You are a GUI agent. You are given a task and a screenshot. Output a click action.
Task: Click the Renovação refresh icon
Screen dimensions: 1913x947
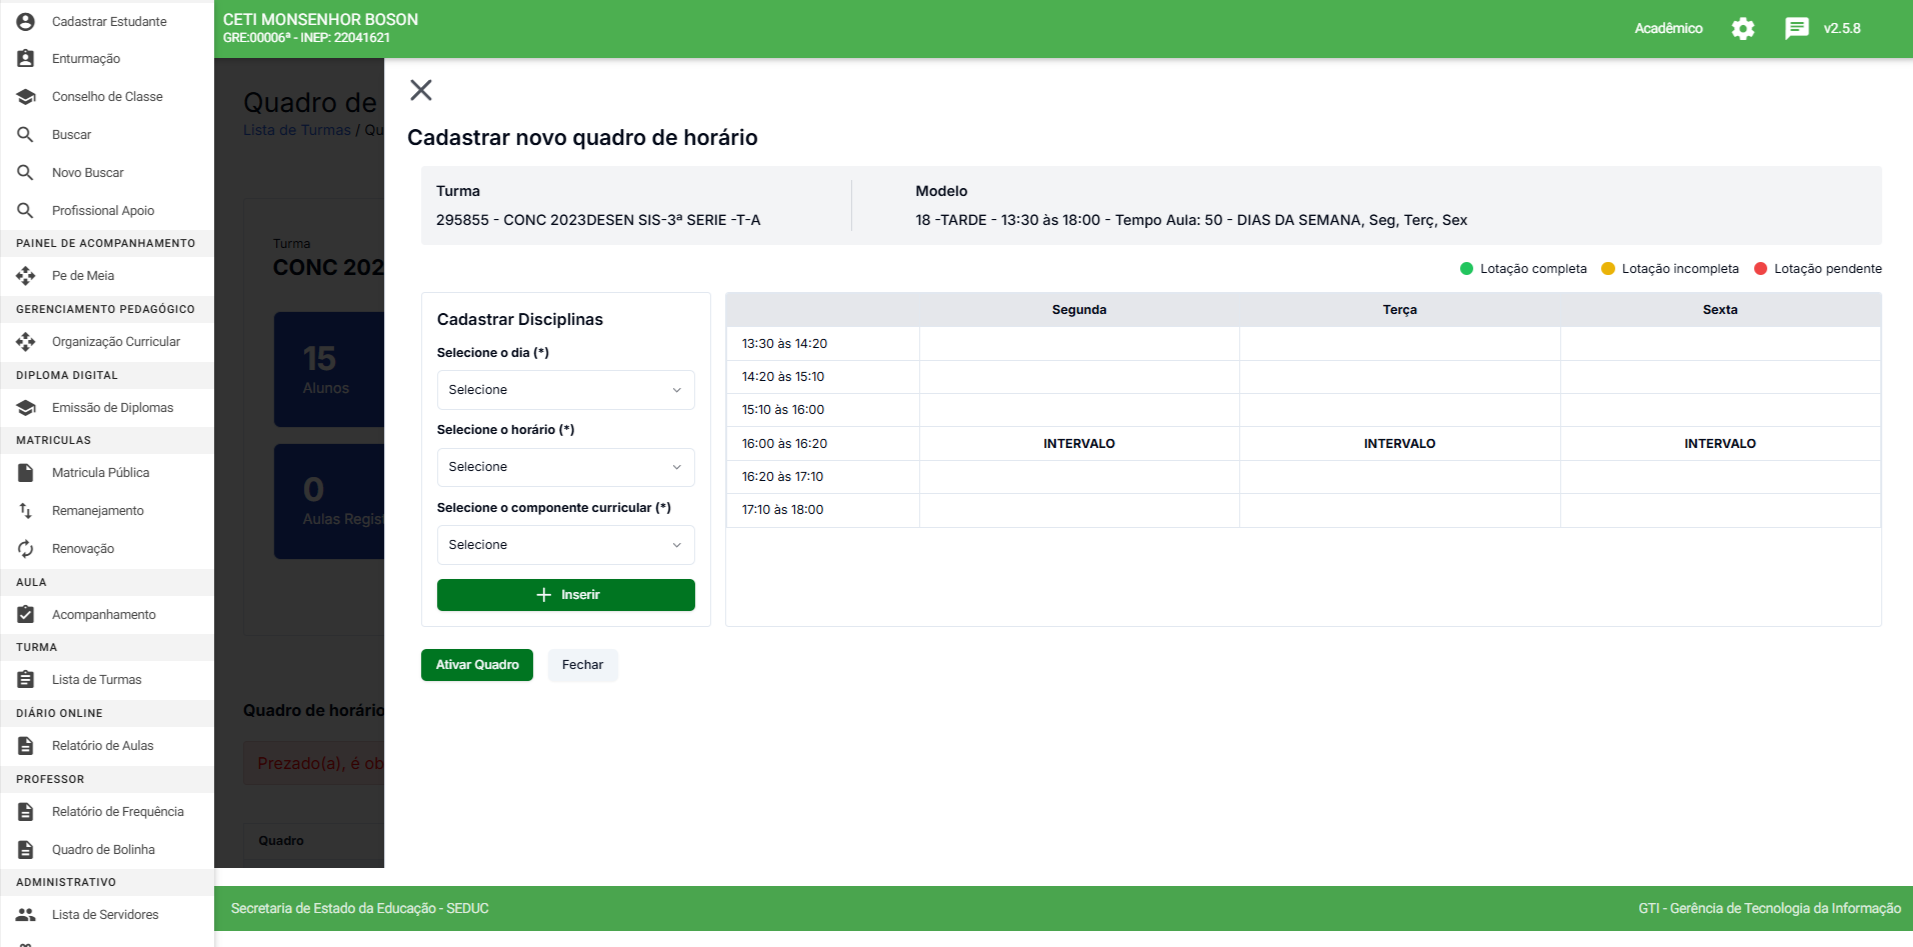pyautogui.click(x=26, y=549)
